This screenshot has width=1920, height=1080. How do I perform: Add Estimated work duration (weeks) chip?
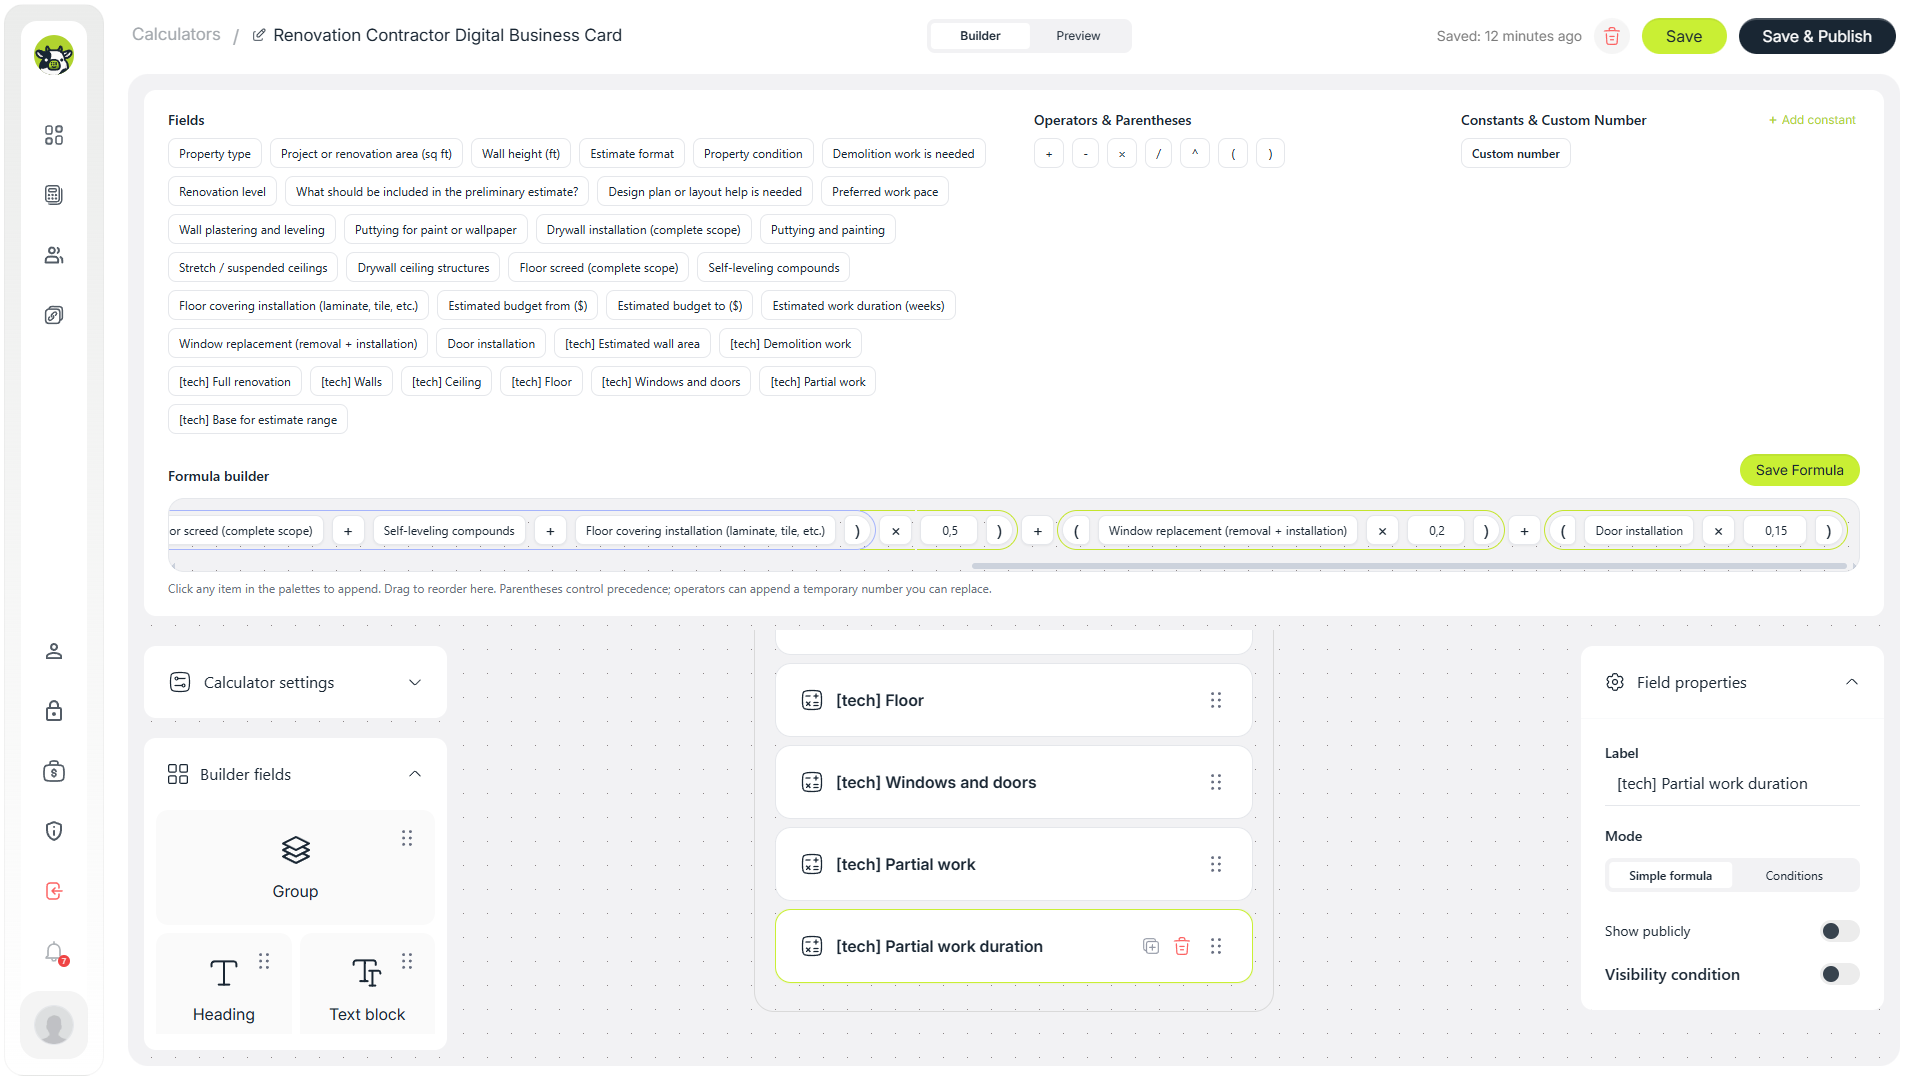click(x=858, y=306)
